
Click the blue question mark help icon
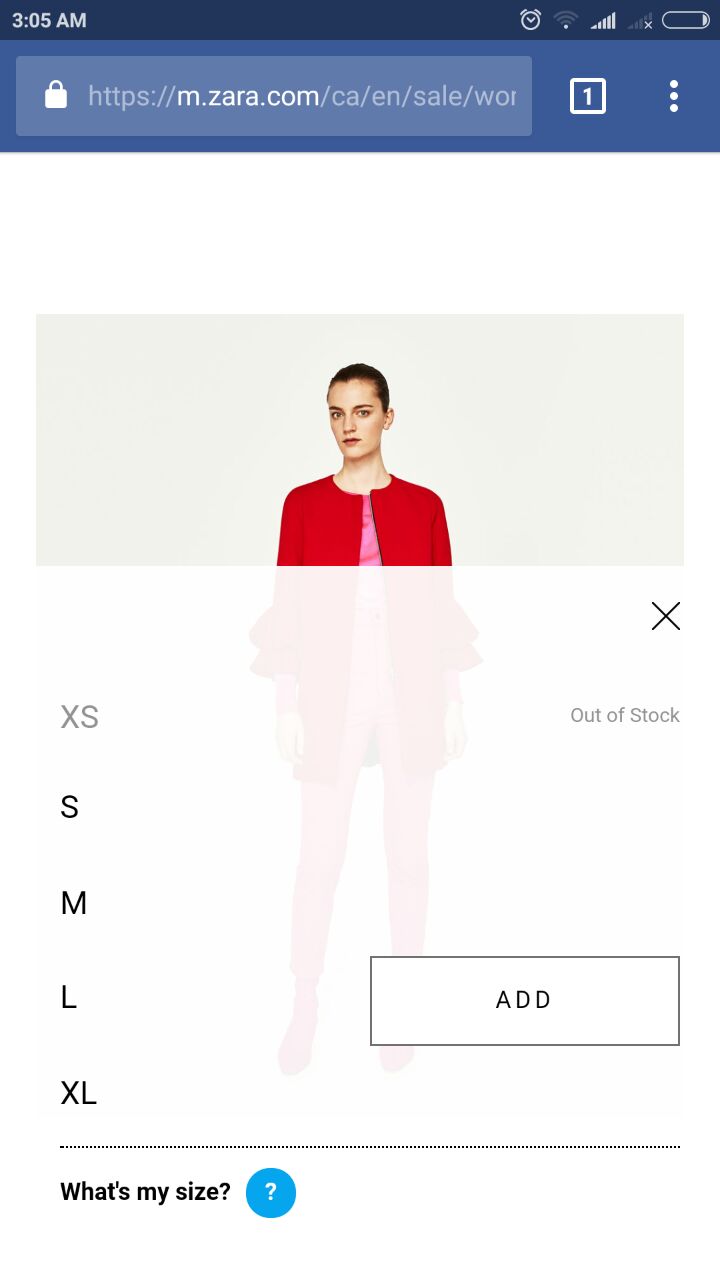click(x=271, y=1192)
